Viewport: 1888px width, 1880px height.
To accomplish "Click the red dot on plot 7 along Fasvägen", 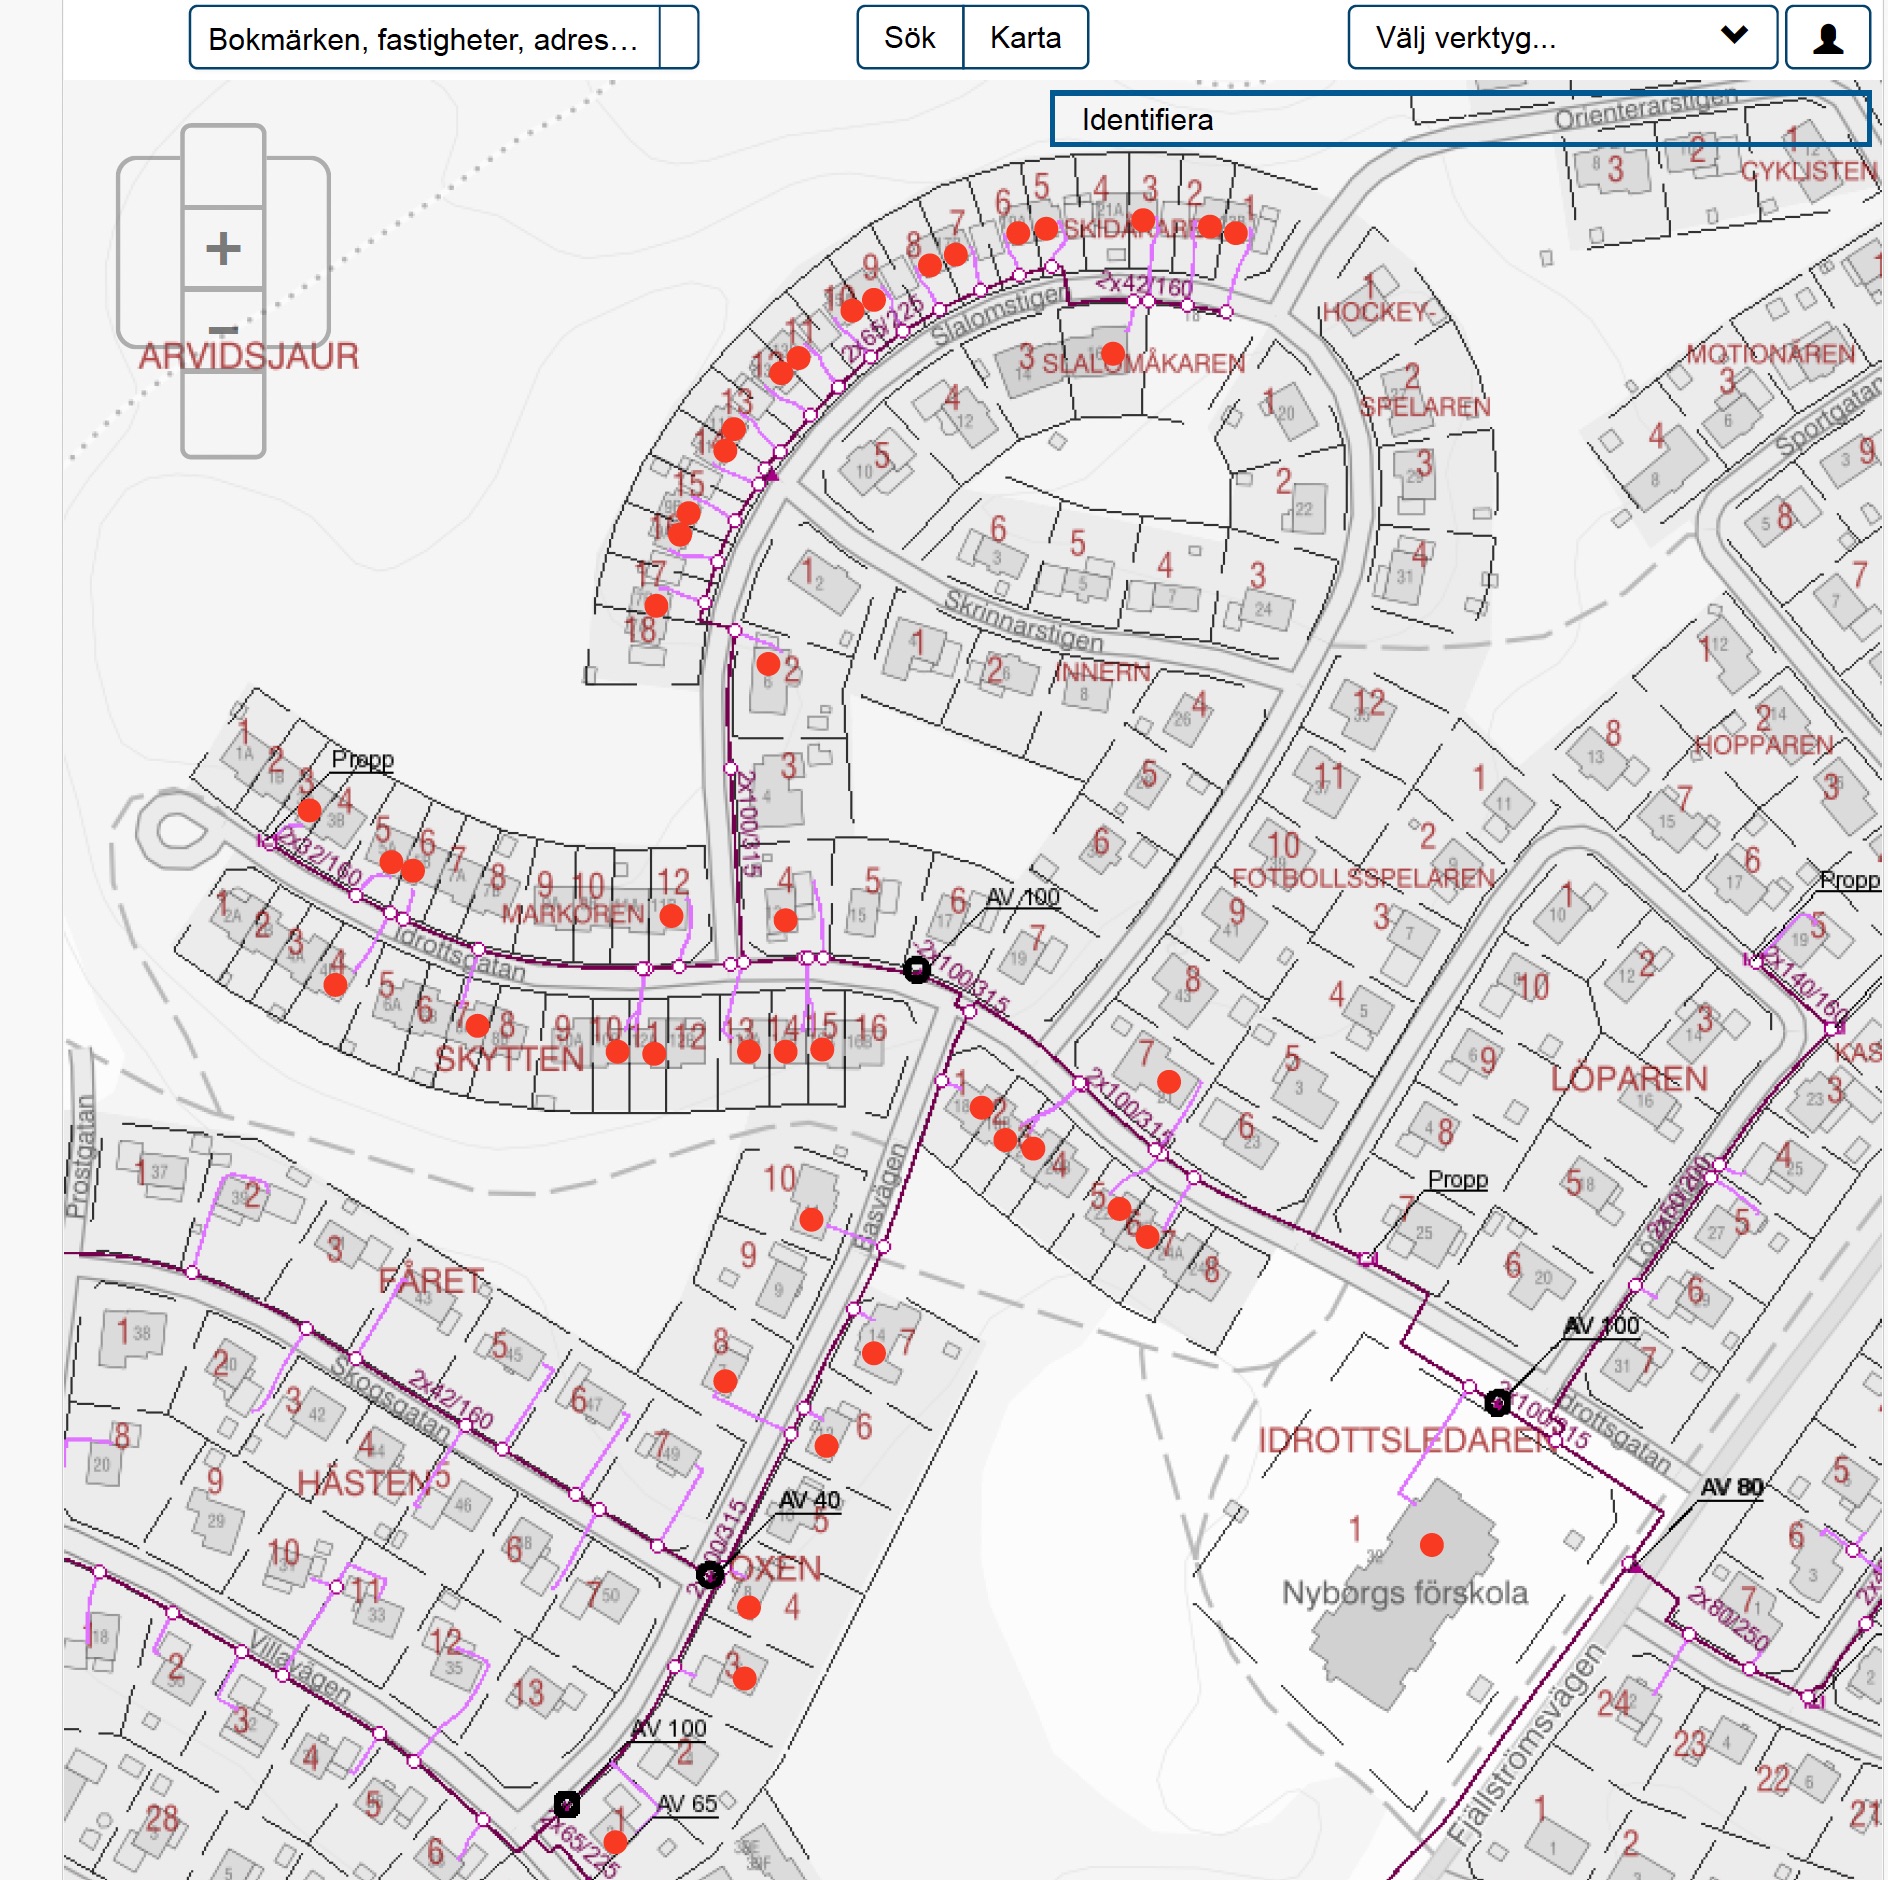I will 874,1353.
